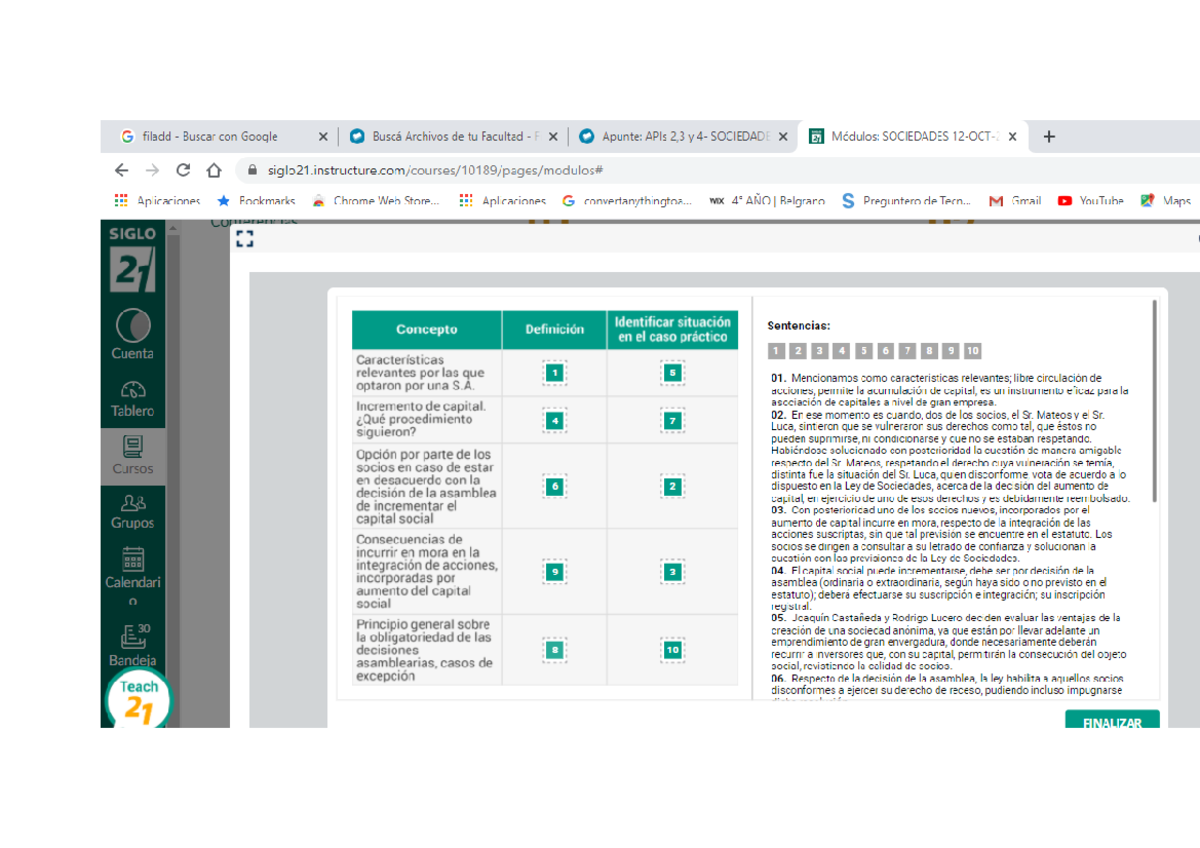Click Definición slot for Características relevantes row
The height and width of the screenshot is (848, 1200).
(555, 373)
